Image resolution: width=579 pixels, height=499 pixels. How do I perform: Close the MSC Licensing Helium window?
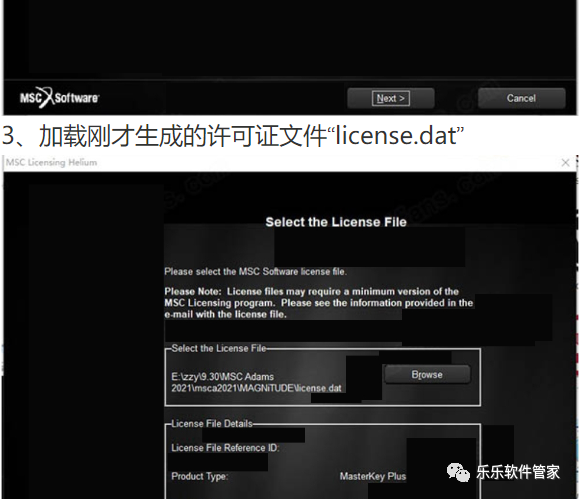point(565,163)
